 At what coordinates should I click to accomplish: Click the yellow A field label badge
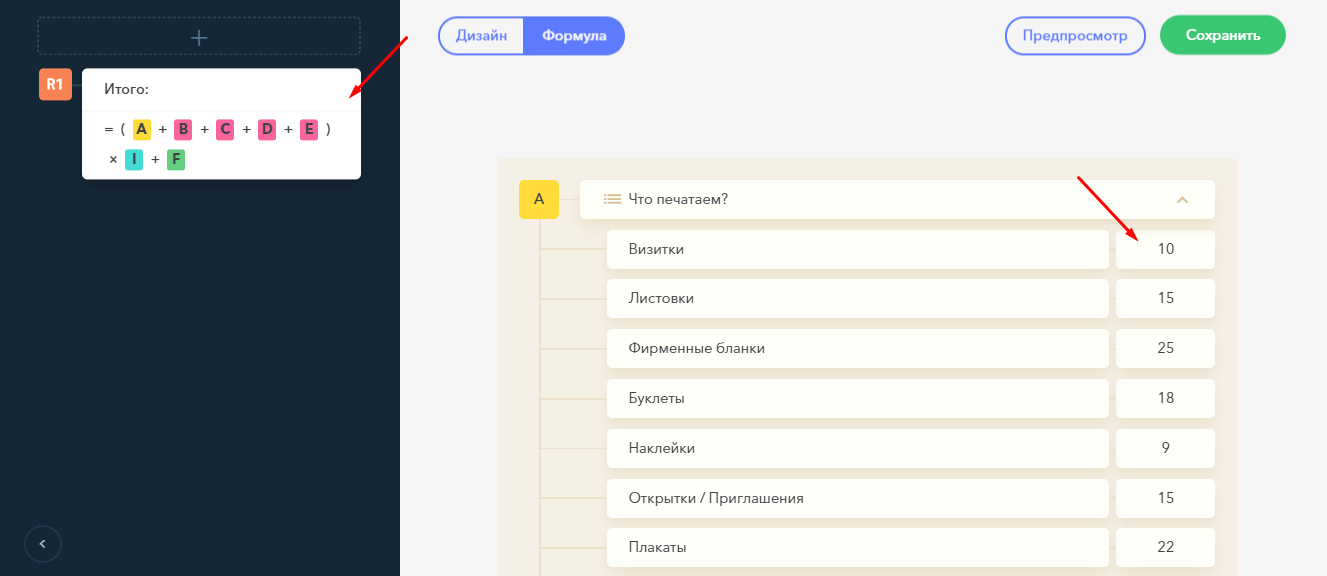pyautogui.click(x=539, y=199)
